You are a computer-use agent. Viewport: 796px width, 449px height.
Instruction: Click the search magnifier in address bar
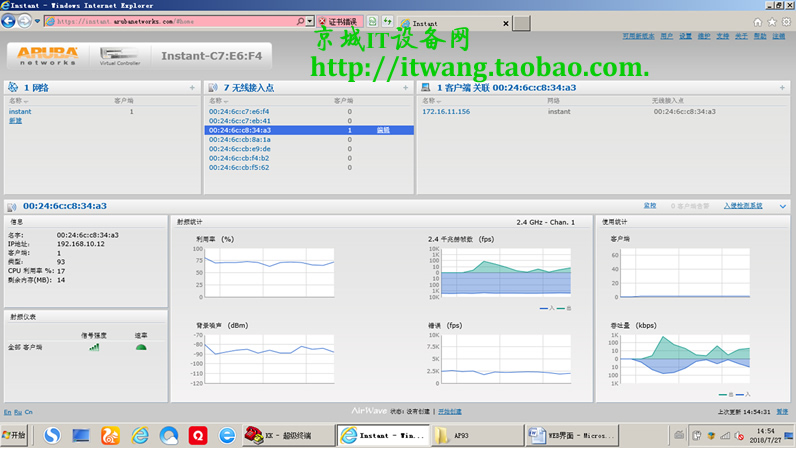click(x=300, y=21)
